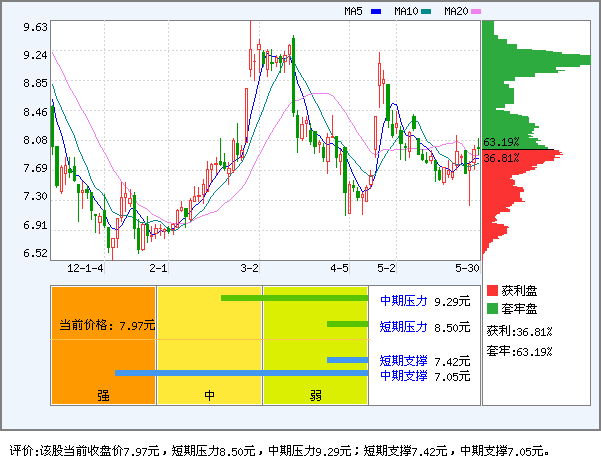Open the 中期支撑 link
This screenshot has height=456, width=601.
404,375
